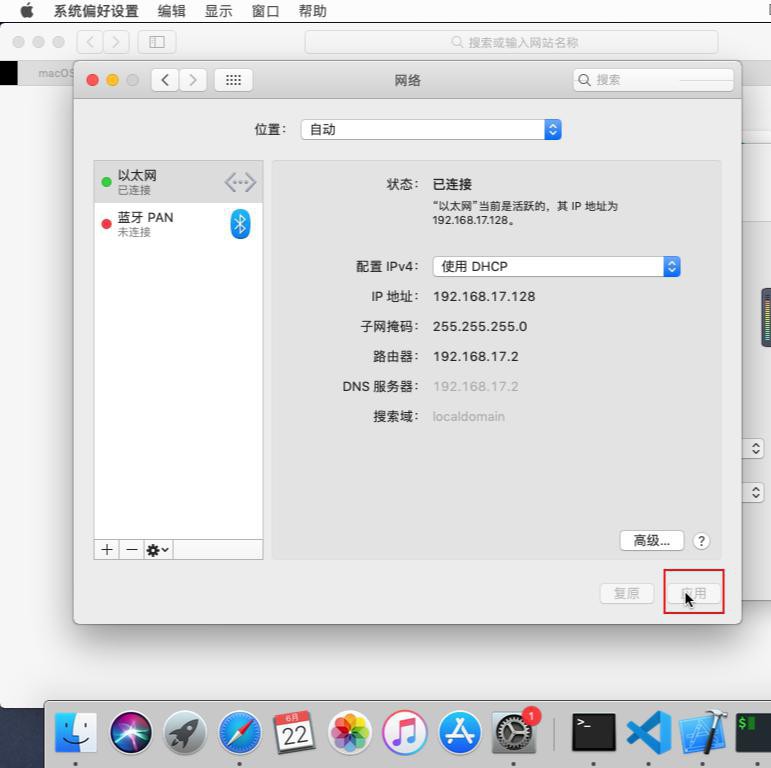Open the 高级... advanced settings

(652, 541)
